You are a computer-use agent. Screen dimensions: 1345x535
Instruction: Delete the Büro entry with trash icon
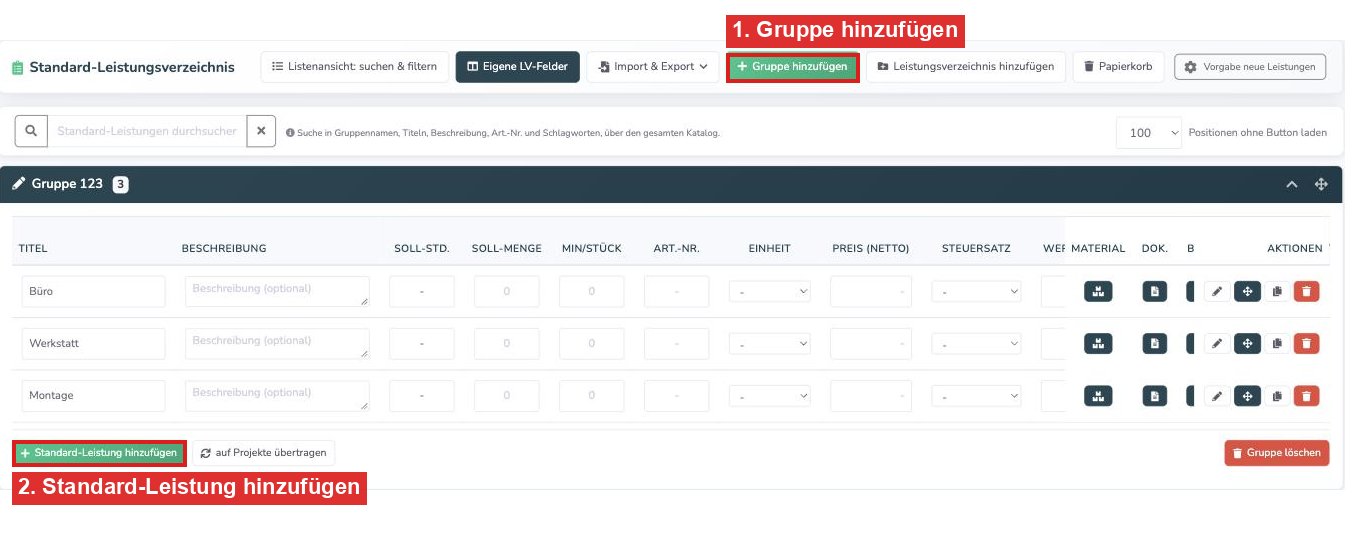(1306, 291)
